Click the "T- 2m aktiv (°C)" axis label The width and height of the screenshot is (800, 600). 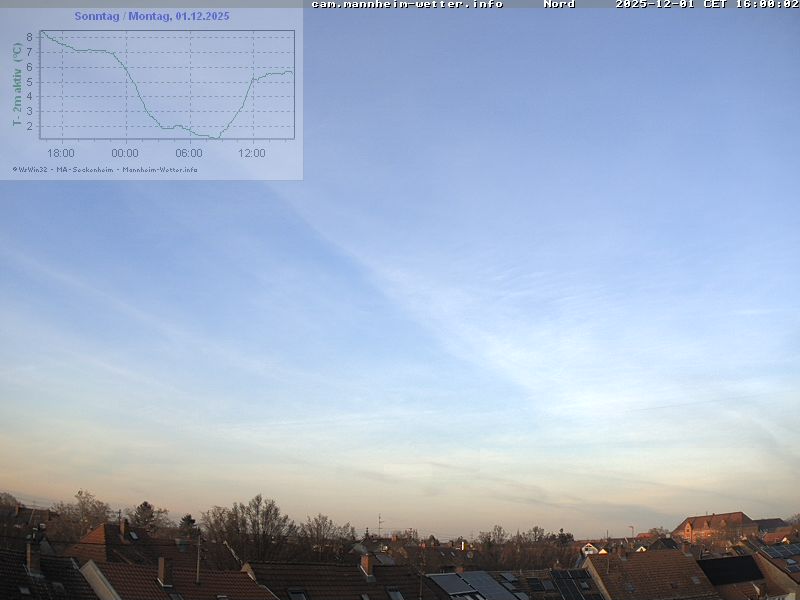(17, 85)
